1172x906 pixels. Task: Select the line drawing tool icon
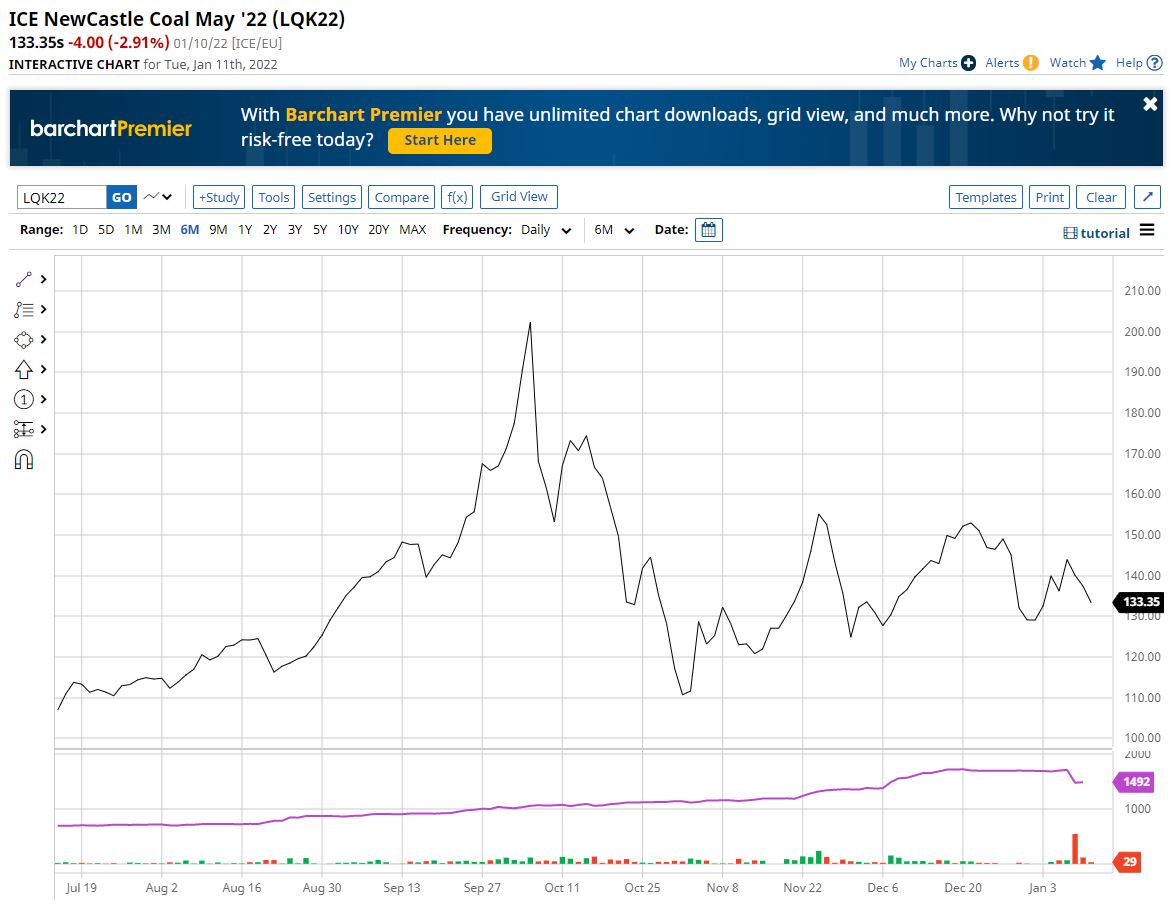24,280
